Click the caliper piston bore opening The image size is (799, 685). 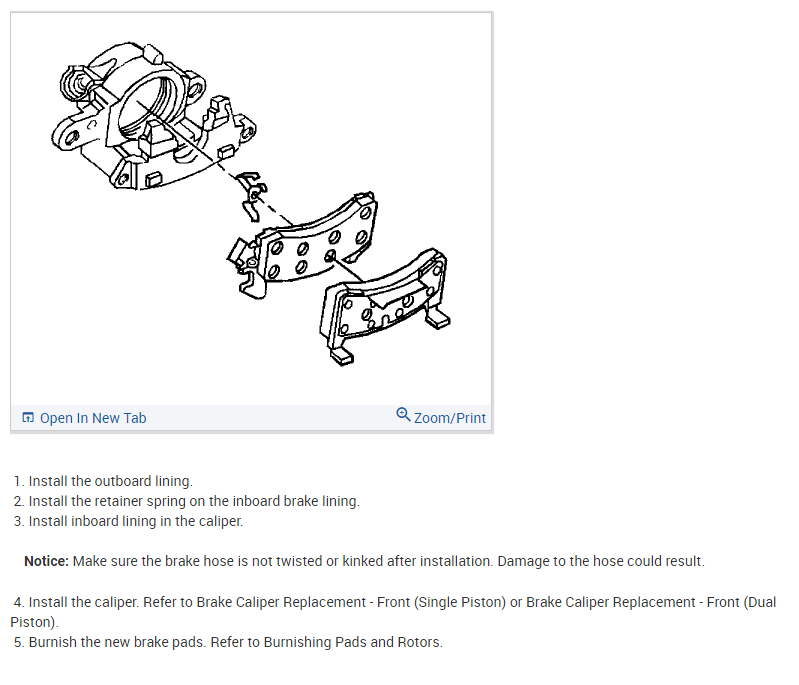pos(149,105)
